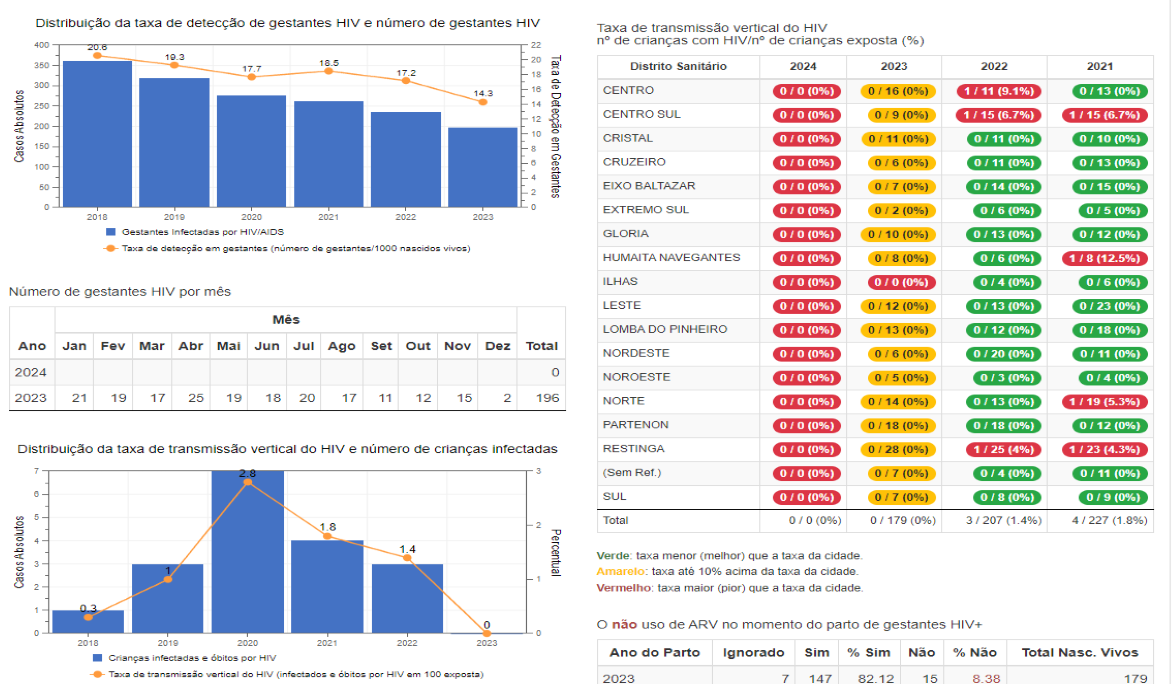Image resolution: width=1175 pixels, height=684 pixels.
Task: Select the (Sem Ref.) row label
Action: pos(632,473)
